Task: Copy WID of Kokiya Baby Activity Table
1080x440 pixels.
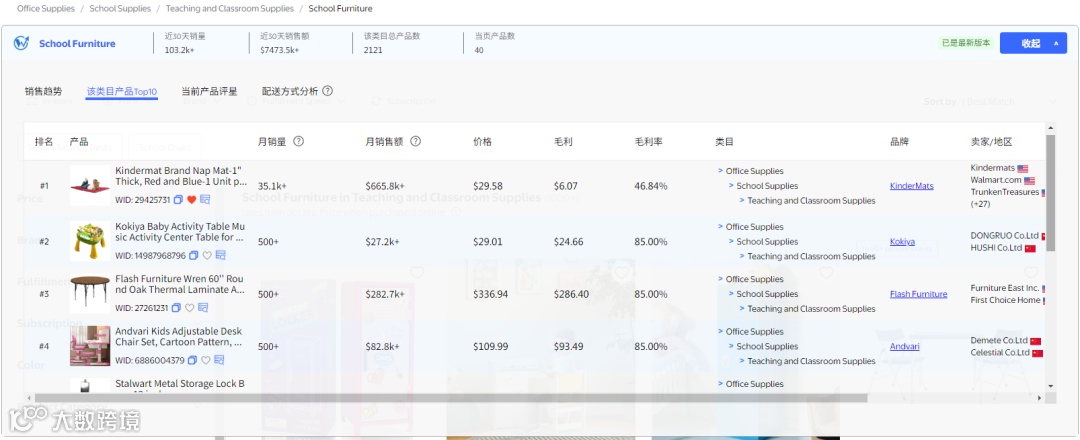Action: point(194,255)
